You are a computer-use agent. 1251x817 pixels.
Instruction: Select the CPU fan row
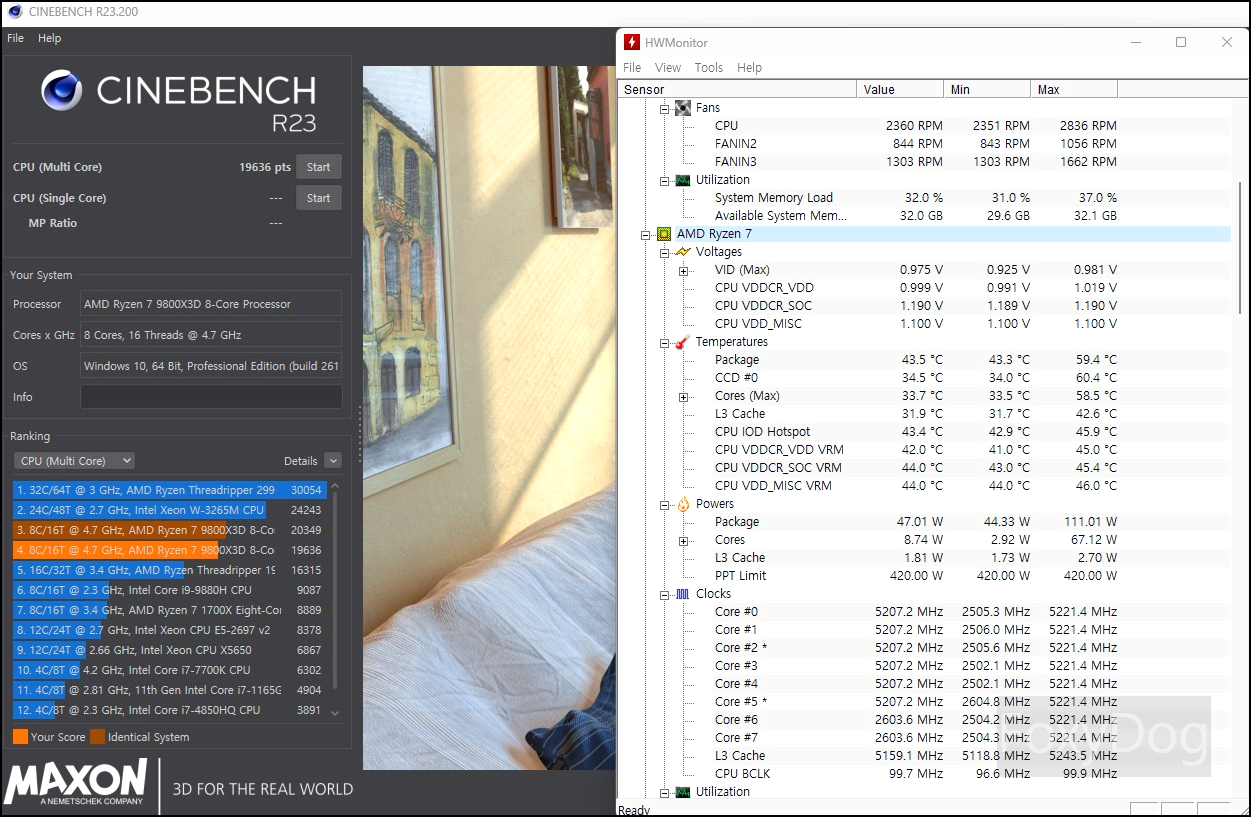pos(925,126)
